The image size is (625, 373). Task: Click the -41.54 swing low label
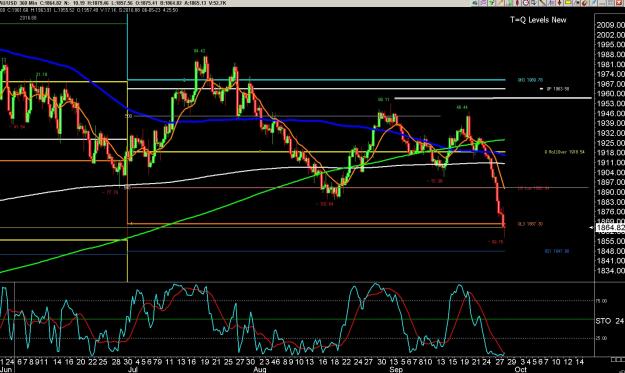point(17,127)
